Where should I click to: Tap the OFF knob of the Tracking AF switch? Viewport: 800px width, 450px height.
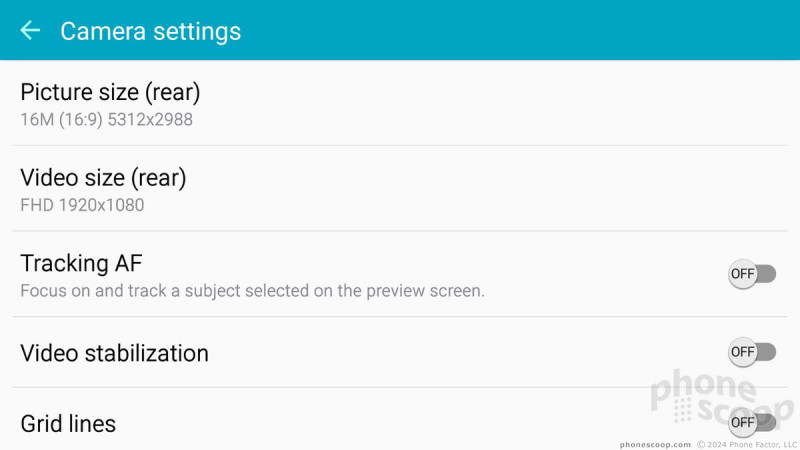[742, 274]
